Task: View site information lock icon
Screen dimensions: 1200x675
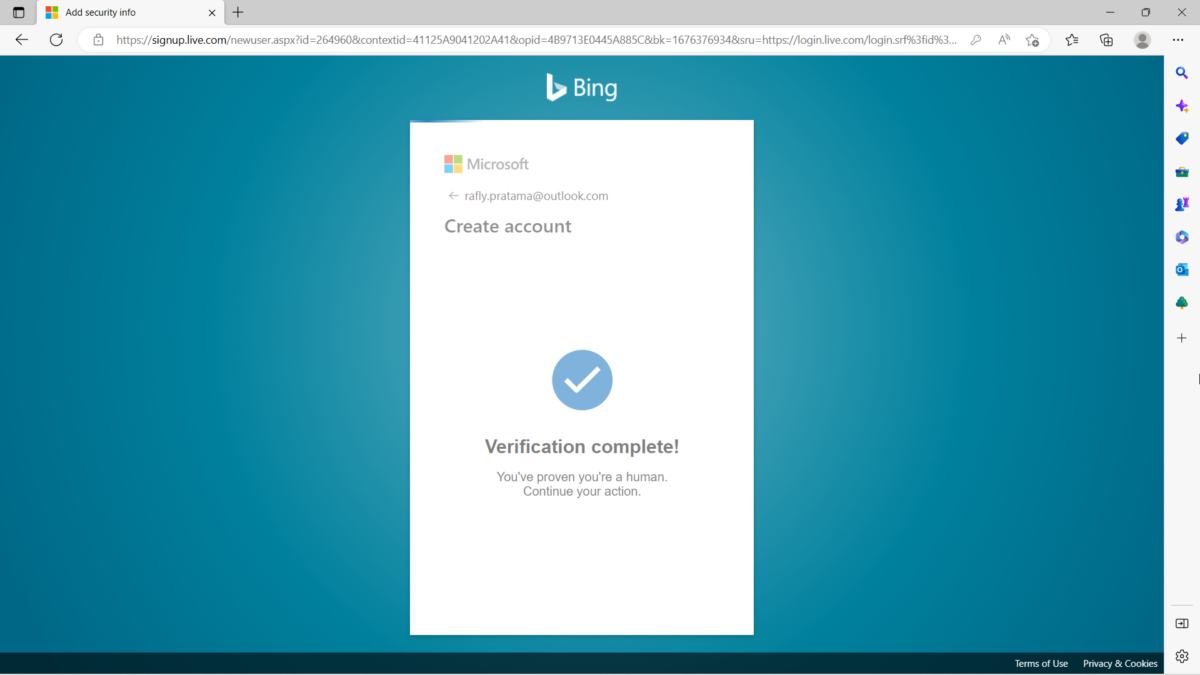Action: 98,40
